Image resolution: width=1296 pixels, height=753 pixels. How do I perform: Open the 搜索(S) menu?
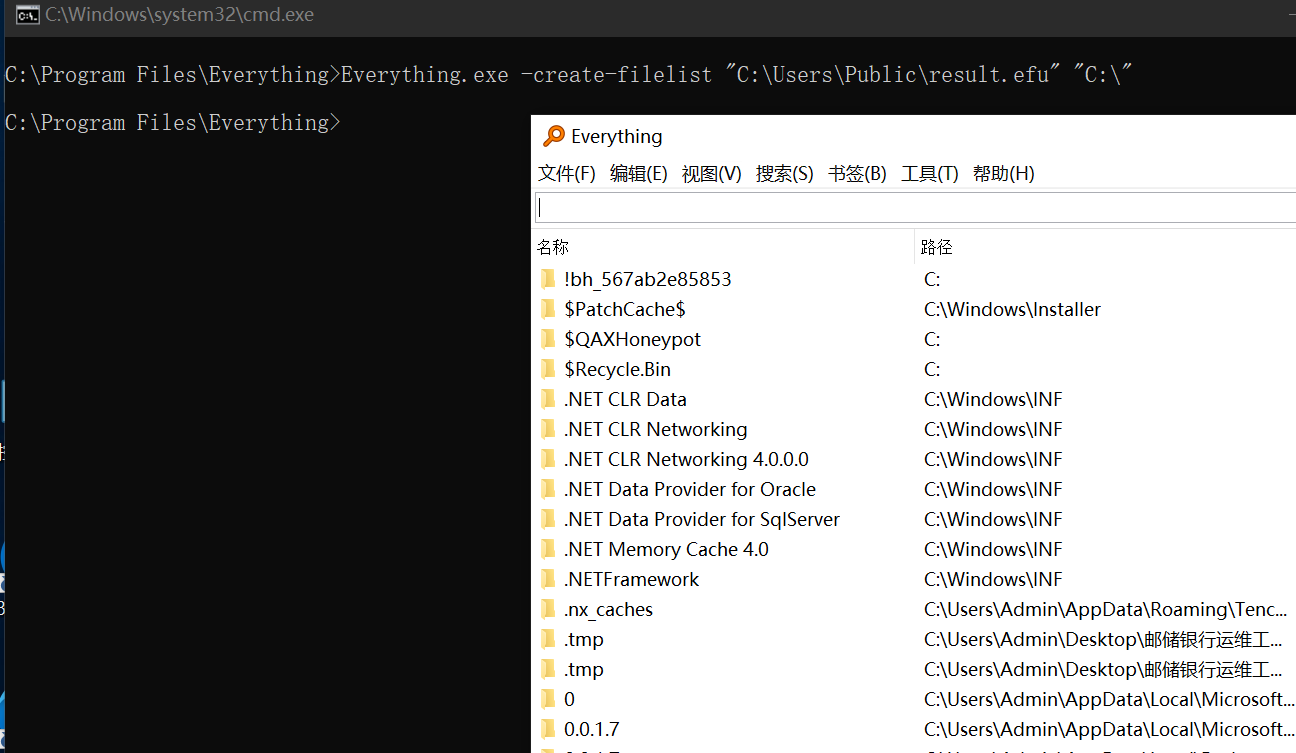[784, 174]
